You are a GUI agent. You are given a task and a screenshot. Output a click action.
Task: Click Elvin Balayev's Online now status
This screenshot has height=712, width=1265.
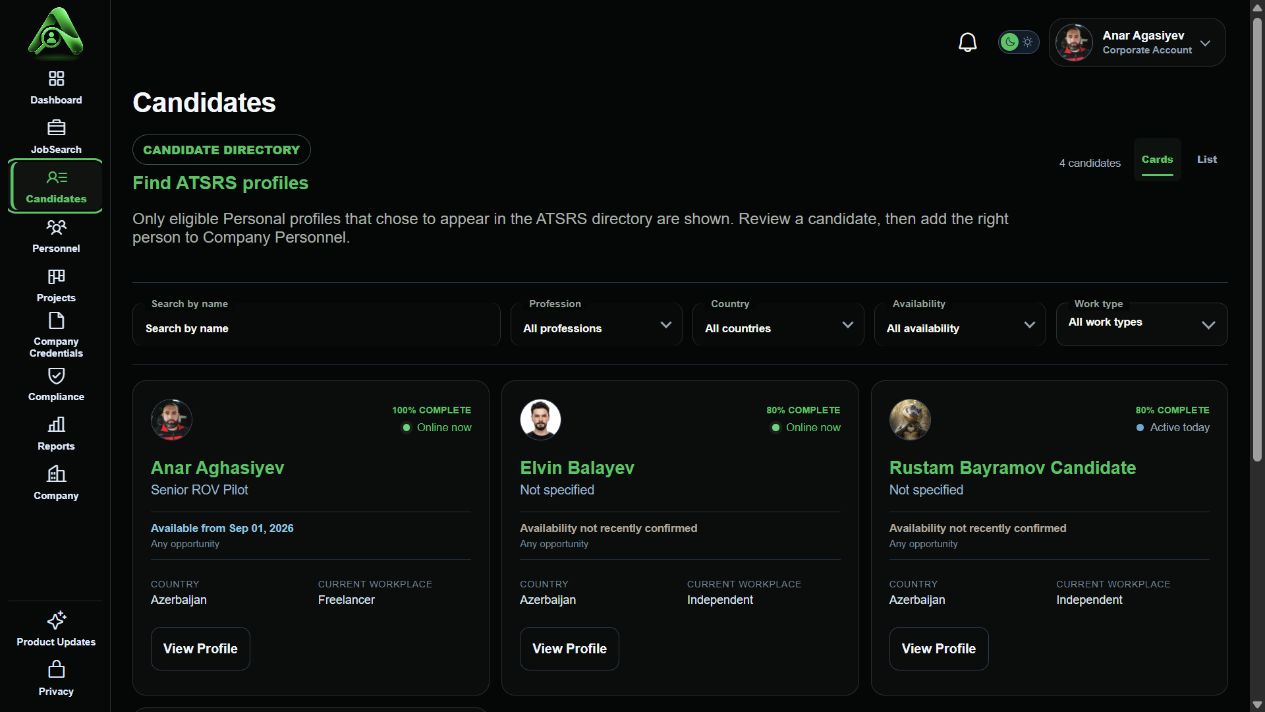click(806, 427)
